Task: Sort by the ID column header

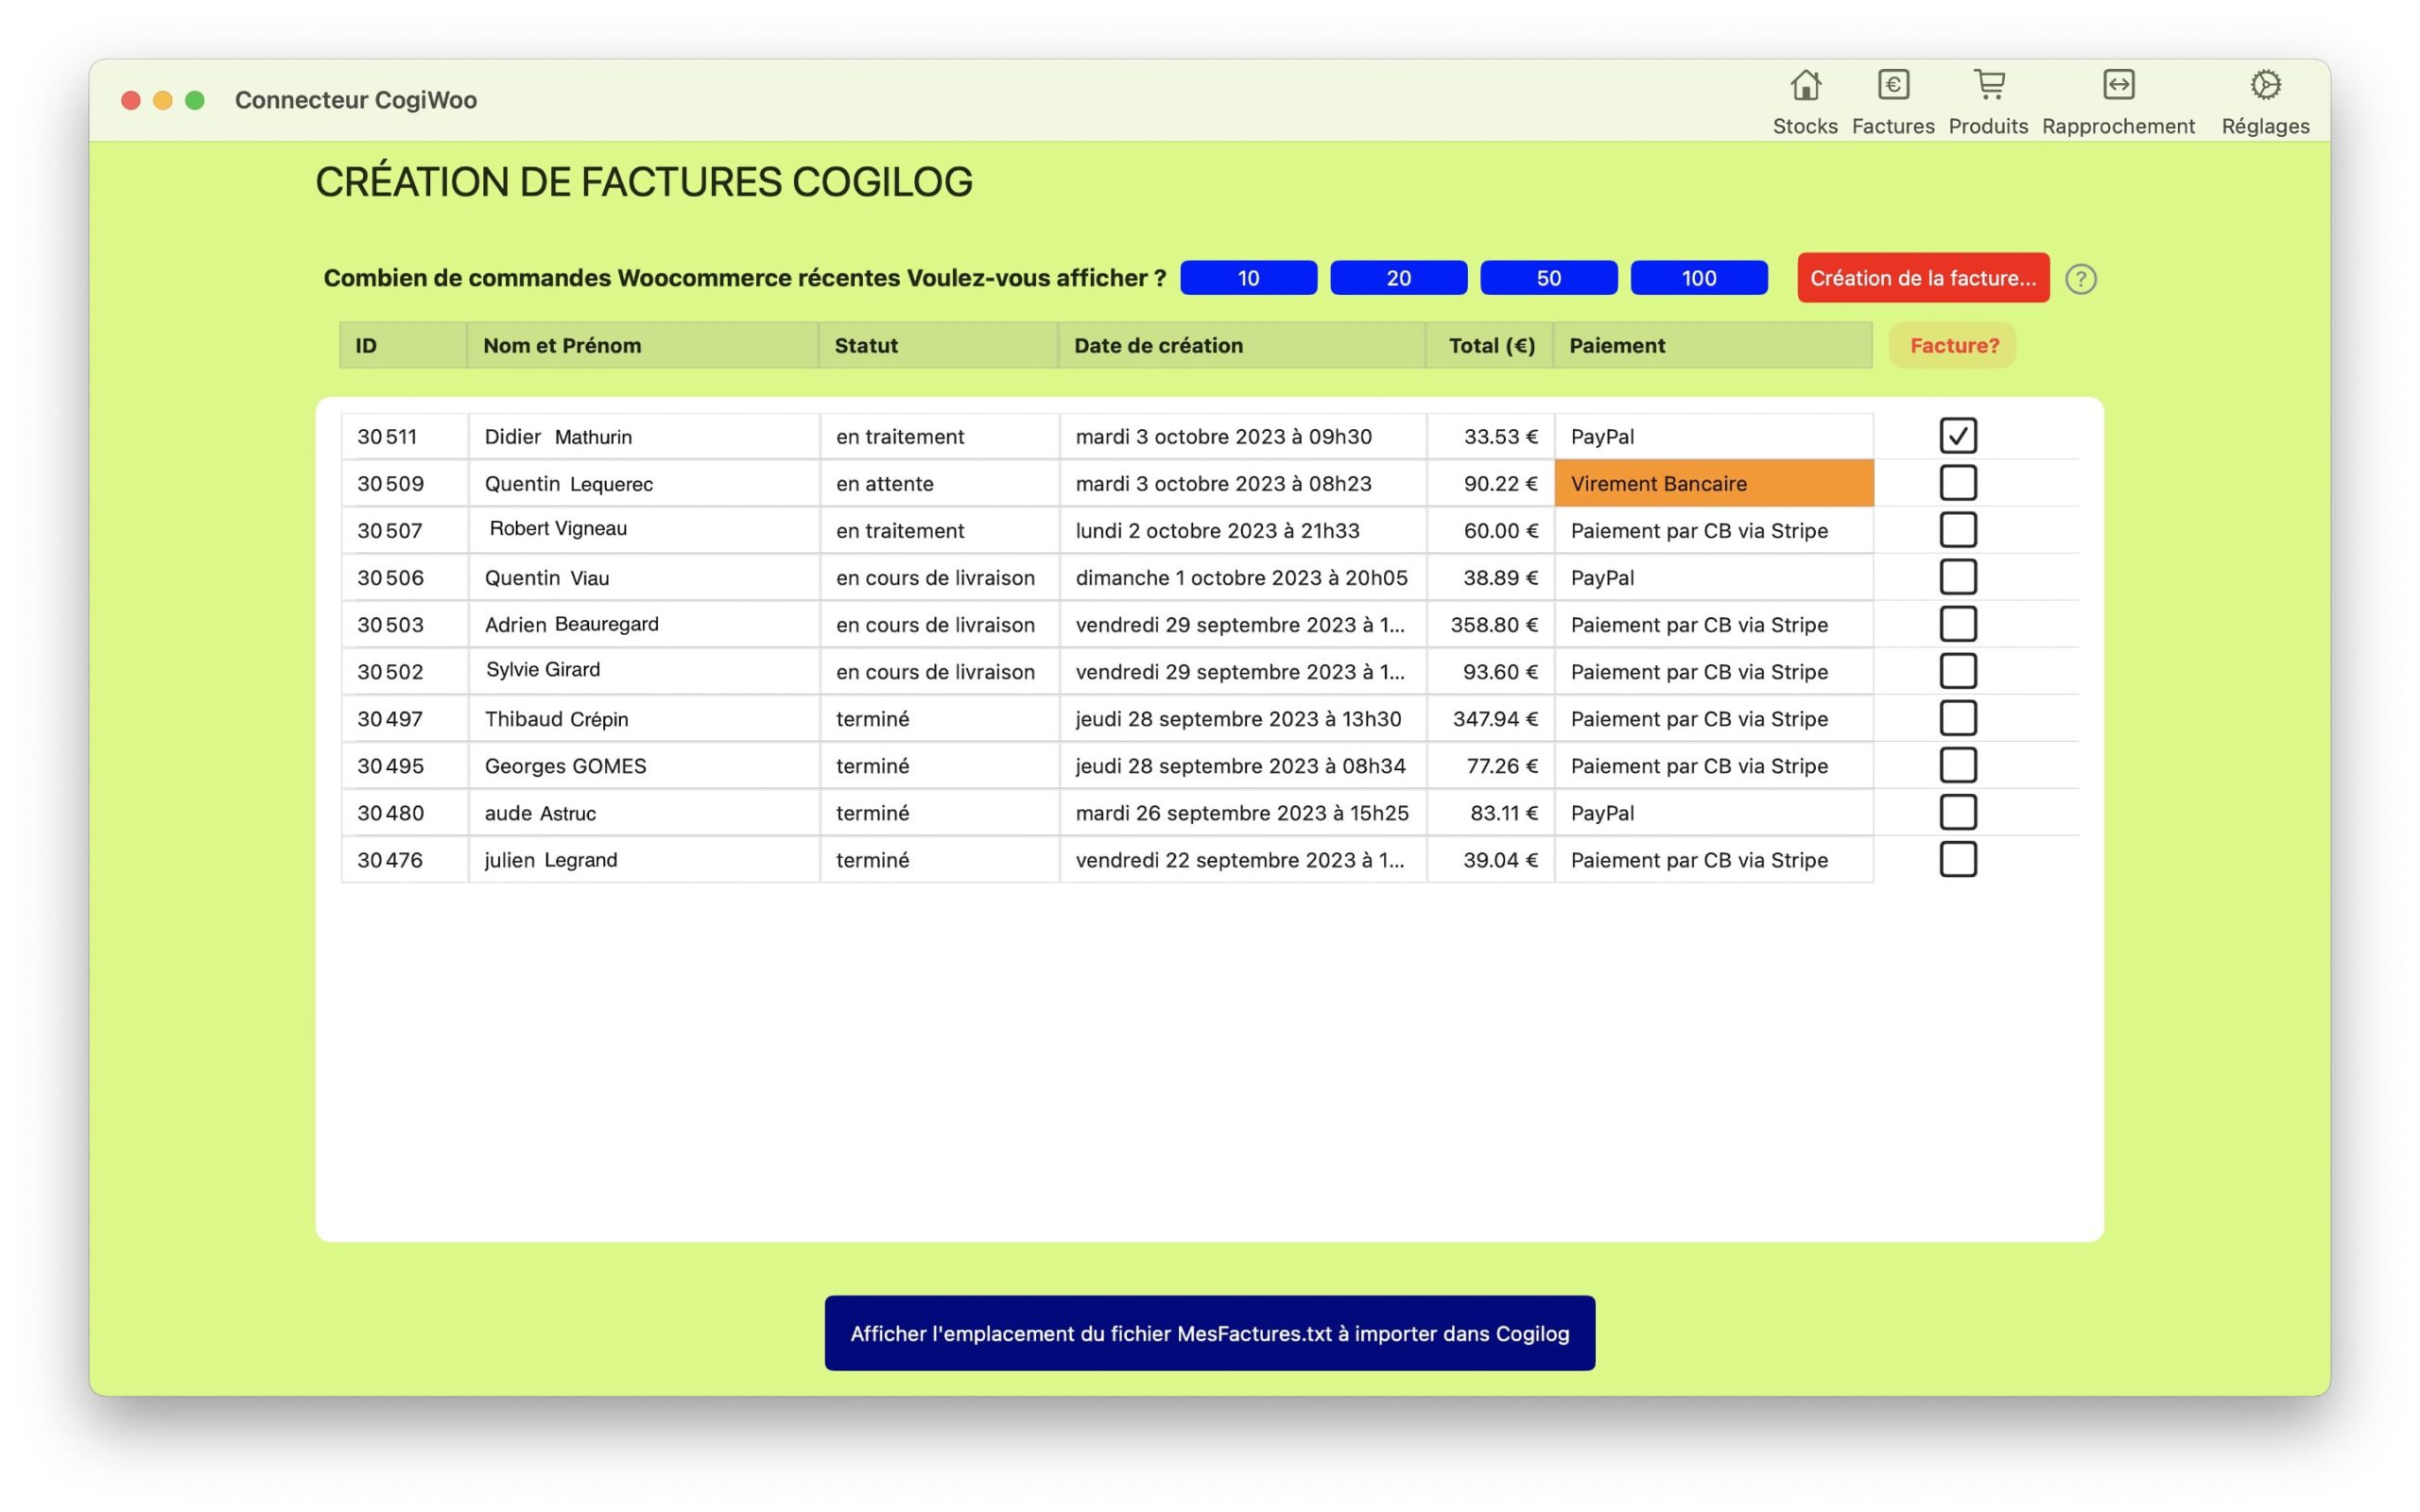Action: pyautogui.click(x=403, y=345)
